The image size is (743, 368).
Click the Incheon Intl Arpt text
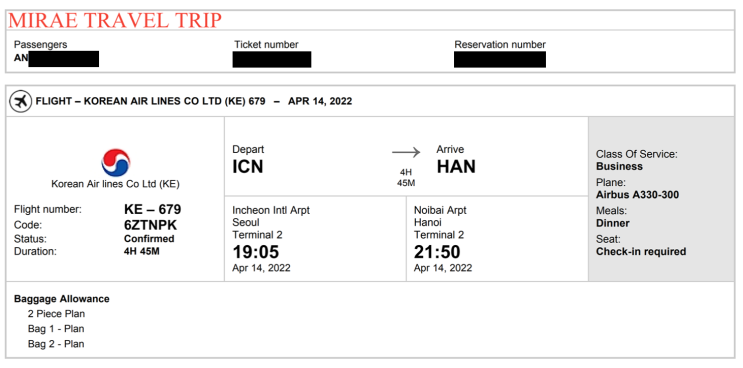pyautogui.click(x=271, y=210)
